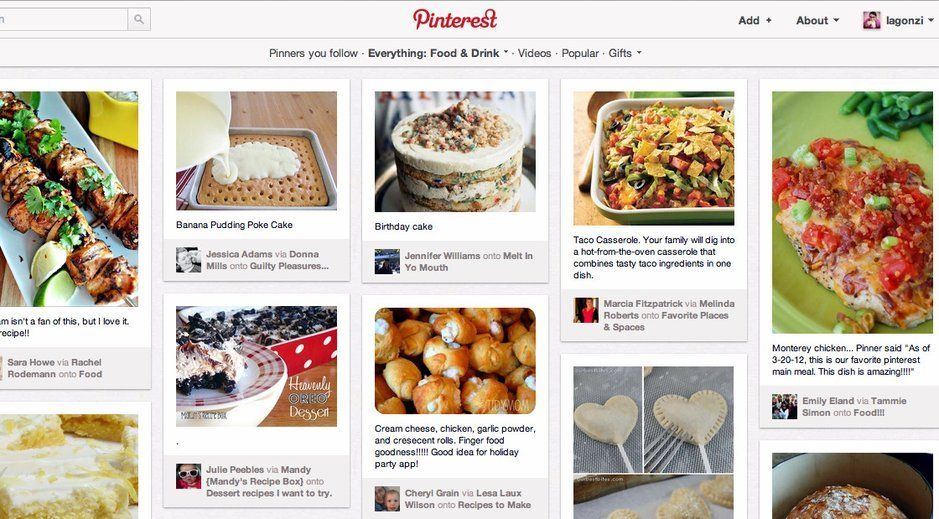The image size is (939, 519).
Task: Open the Everything: Food & Drink category dropdown
Action: (x=438, y=53)
